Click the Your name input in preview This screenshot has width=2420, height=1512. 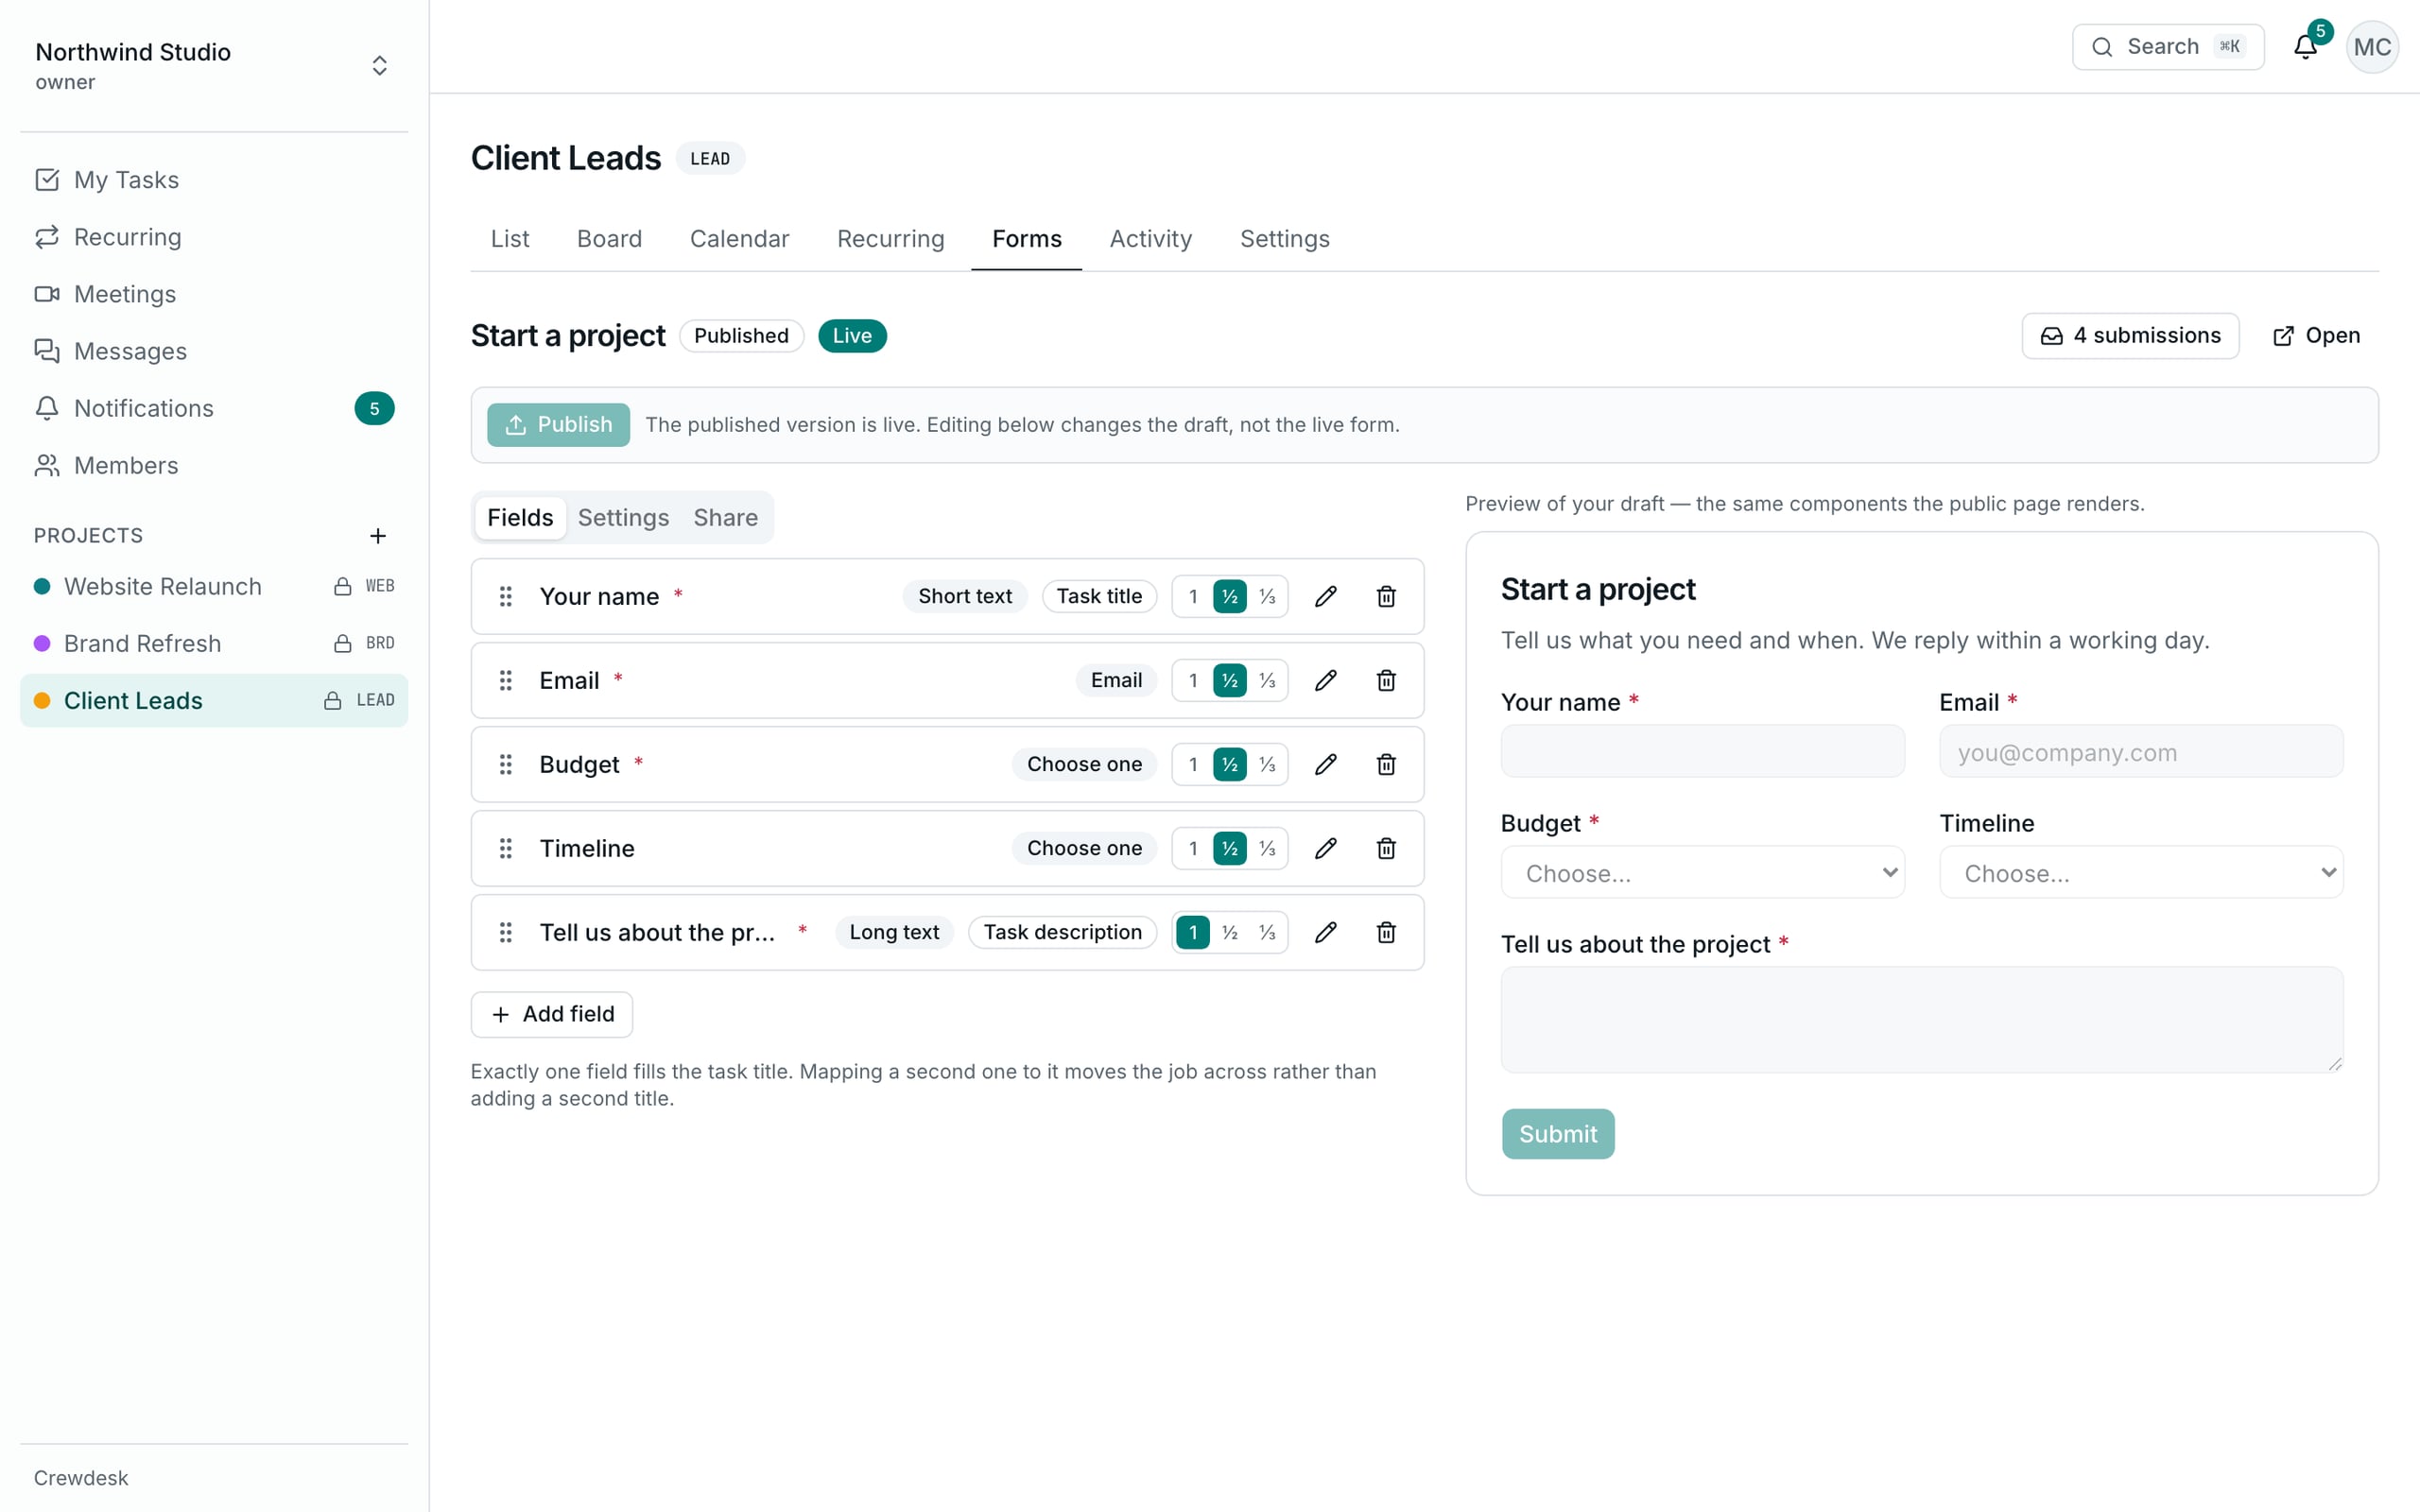click(1702, 751)
